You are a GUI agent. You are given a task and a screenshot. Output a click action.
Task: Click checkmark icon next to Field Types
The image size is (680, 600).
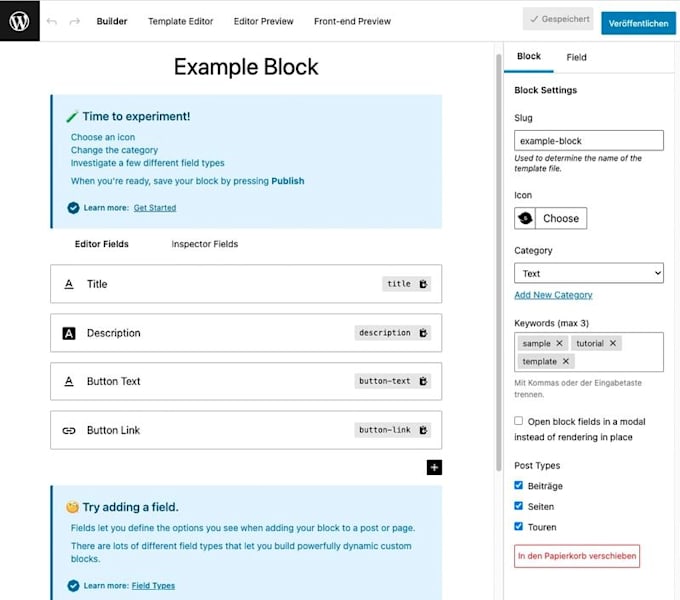(x=73, y=586)
